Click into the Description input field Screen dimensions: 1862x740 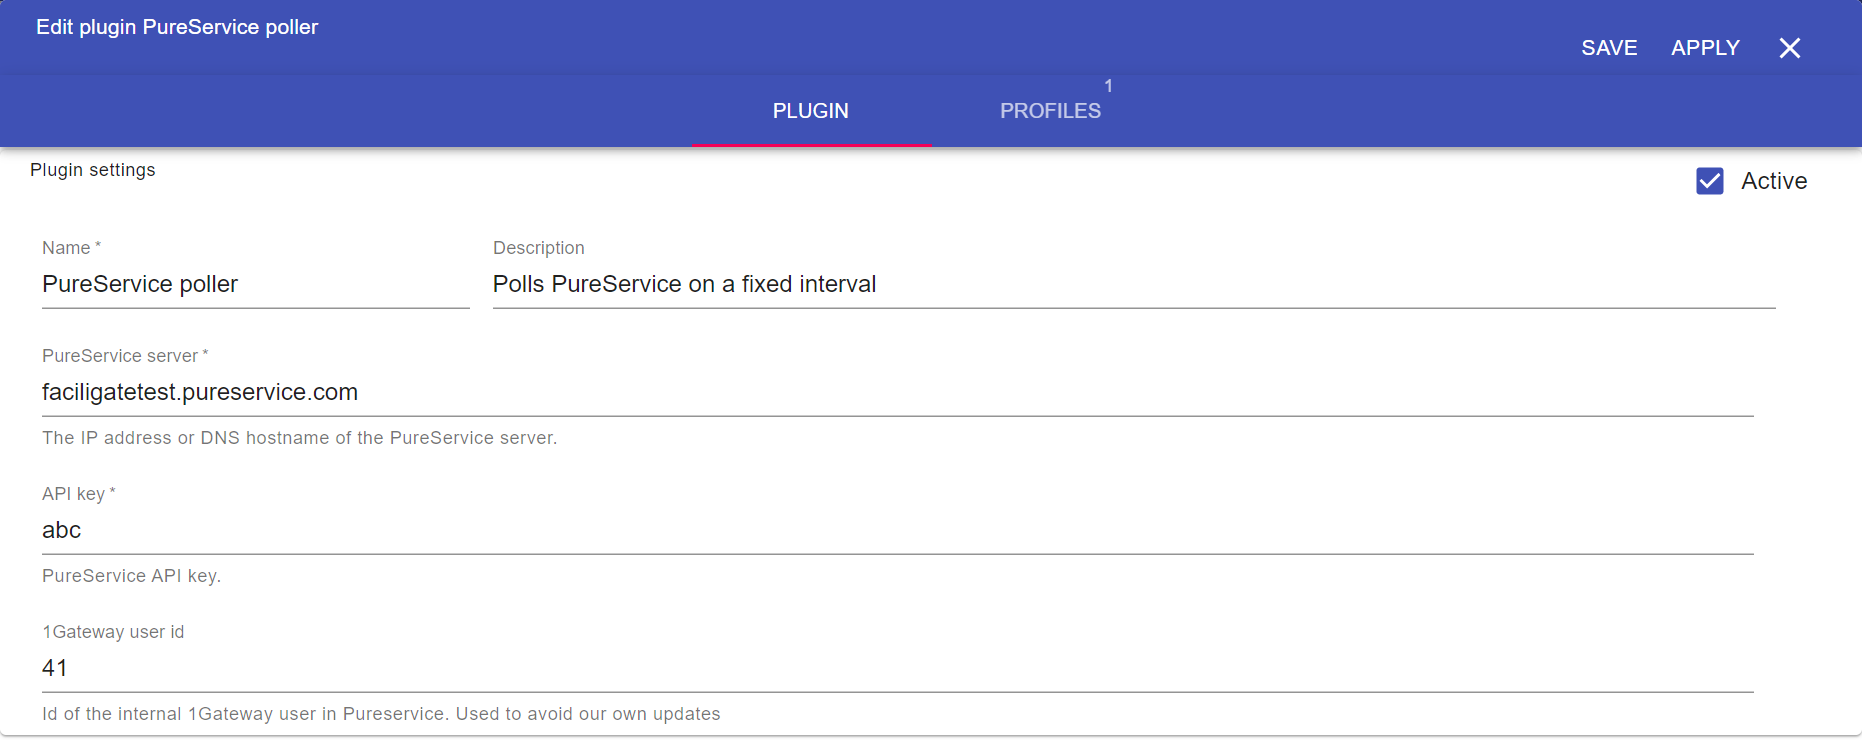point(1133,285)
